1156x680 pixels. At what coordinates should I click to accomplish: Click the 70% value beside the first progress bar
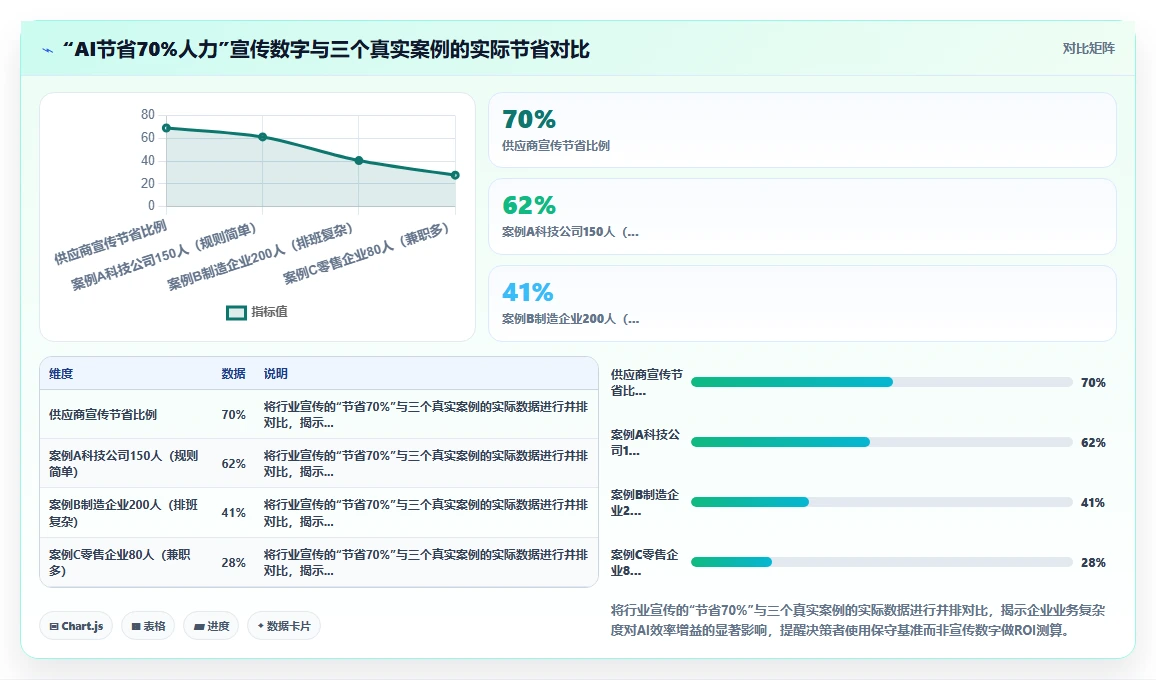click(x=1093, y=383)
